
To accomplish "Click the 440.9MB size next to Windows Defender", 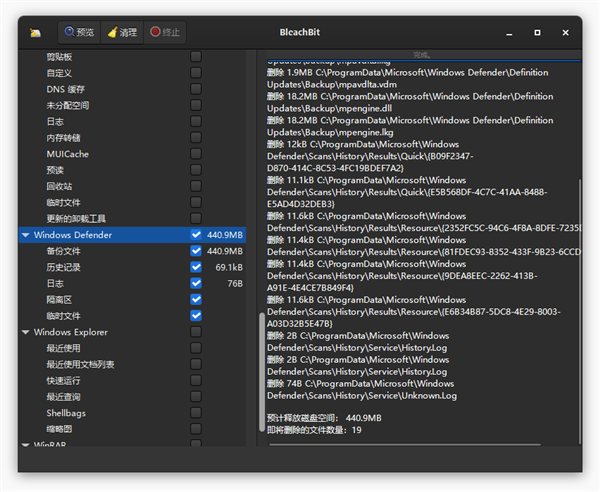I will click(x=225, y=235).
